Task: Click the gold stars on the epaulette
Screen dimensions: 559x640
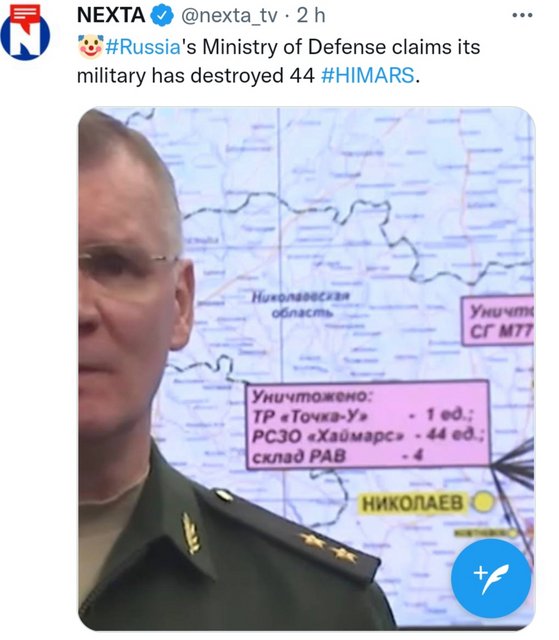Action: tap(328, 547)
